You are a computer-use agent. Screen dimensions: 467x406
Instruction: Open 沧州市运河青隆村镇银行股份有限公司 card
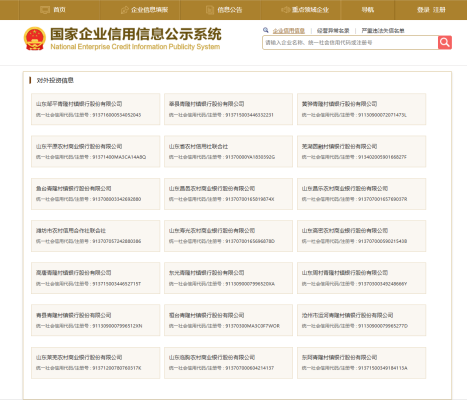(x=362, y=320)
